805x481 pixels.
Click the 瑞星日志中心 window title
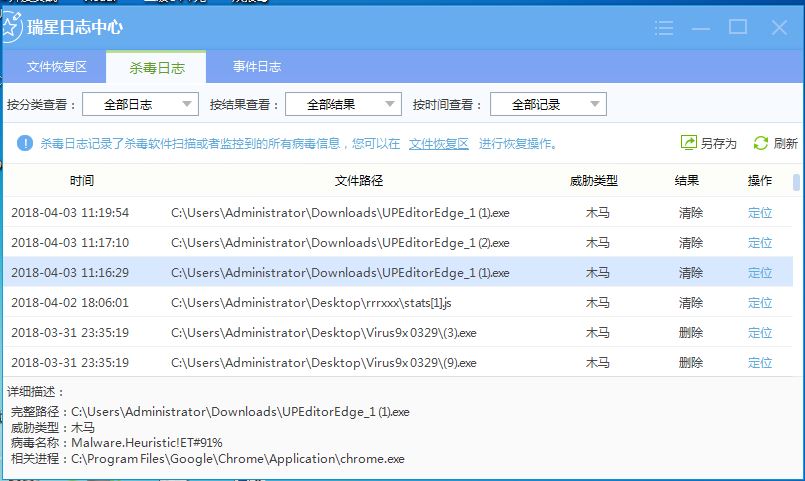(x=75, y=27)
